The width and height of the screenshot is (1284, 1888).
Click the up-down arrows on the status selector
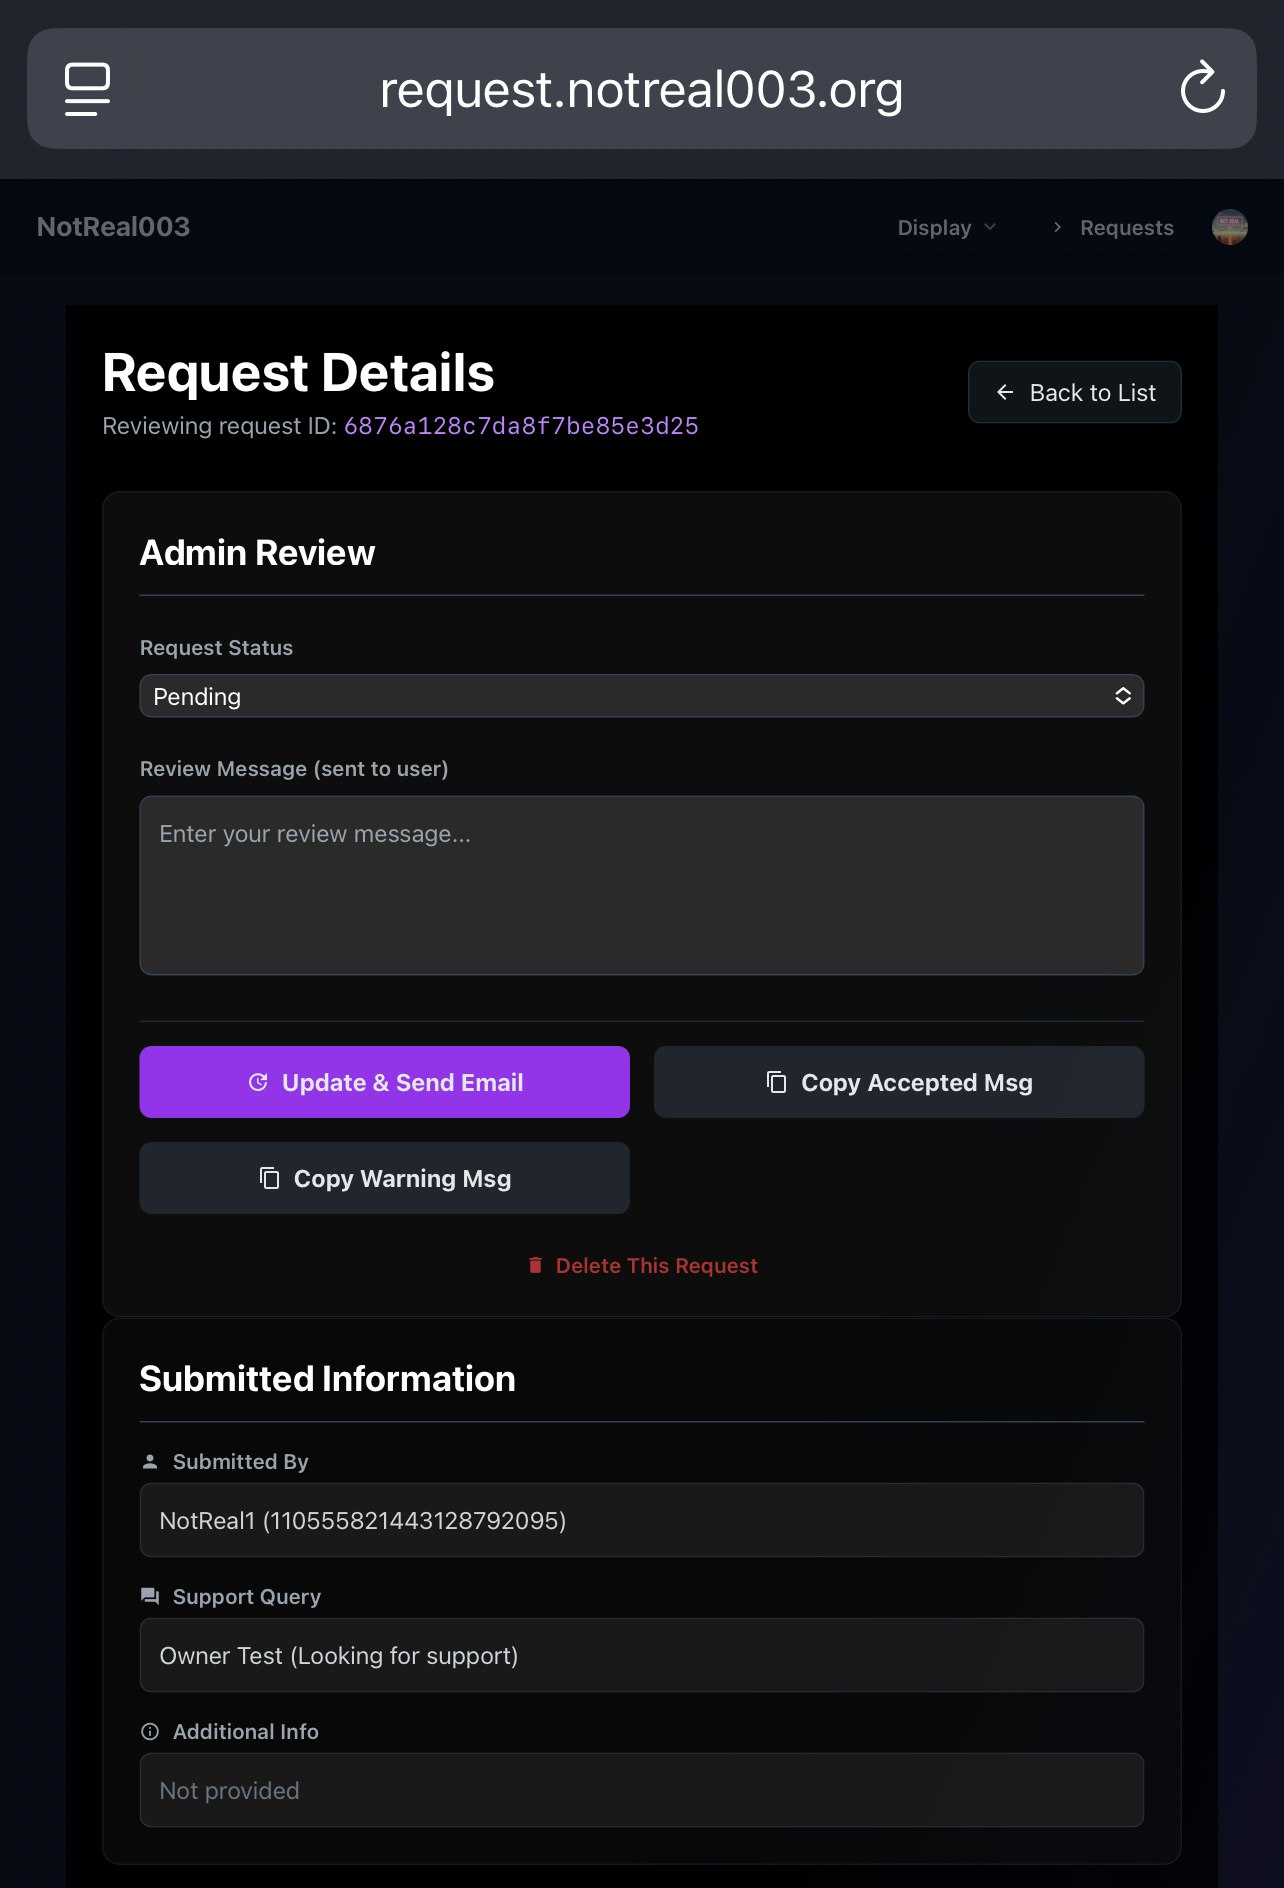(1123, 696)
